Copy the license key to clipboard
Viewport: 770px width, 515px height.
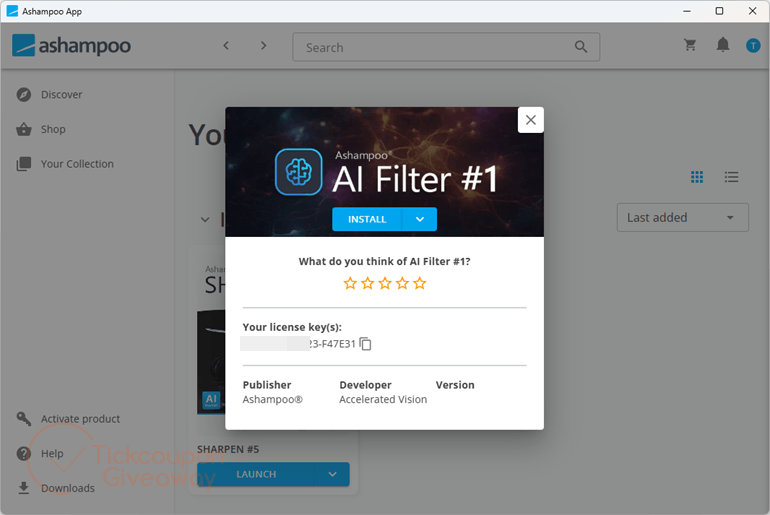(366, 344)
